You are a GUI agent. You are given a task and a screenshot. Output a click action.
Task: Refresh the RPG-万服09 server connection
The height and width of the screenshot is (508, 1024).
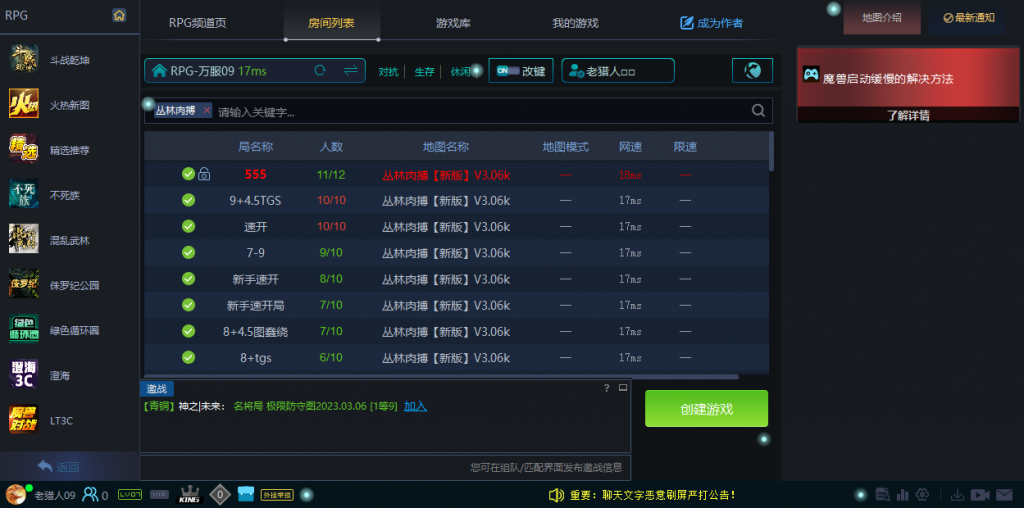(x=320, y=70)
